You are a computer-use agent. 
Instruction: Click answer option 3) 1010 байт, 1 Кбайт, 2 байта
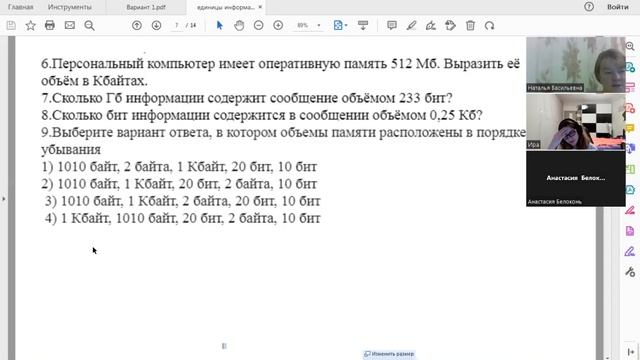coord(182,201)
